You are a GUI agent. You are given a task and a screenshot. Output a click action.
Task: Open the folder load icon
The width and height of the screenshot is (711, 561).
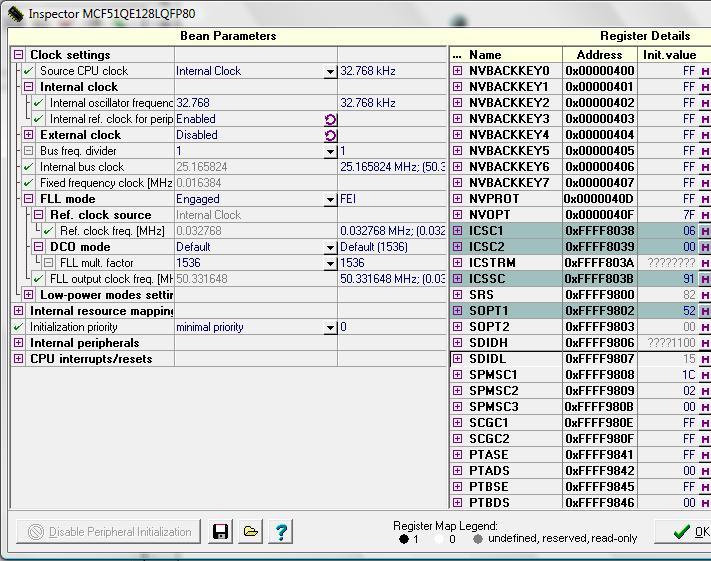point(250,532)
